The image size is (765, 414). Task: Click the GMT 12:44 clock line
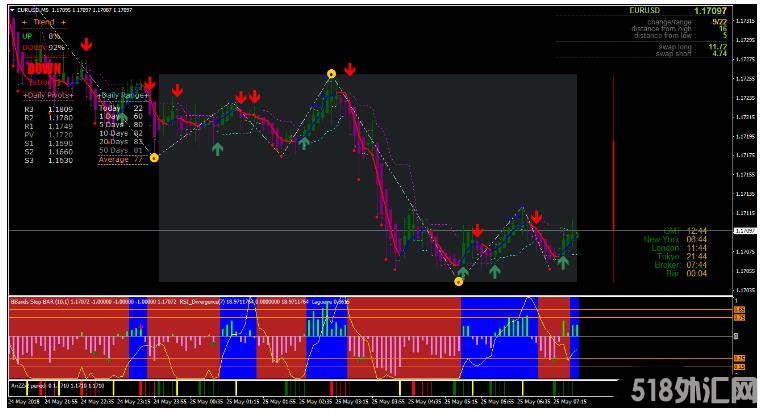coord(685,231)
